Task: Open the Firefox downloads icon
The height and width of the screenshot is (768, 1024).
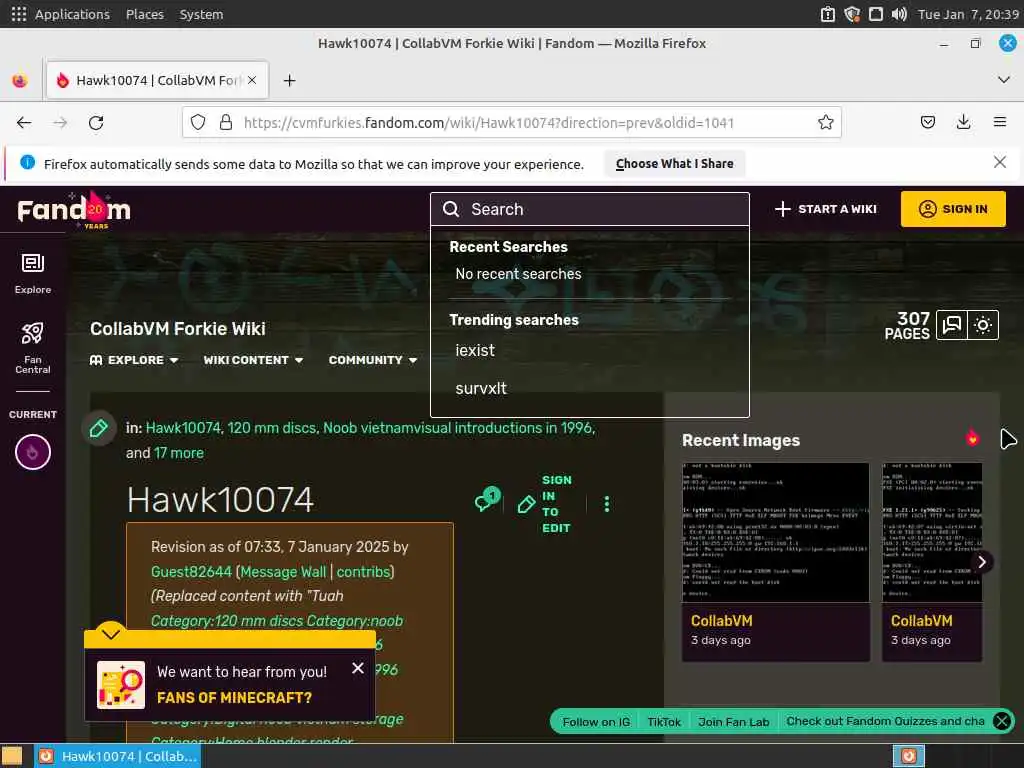Action: point(963,122)
